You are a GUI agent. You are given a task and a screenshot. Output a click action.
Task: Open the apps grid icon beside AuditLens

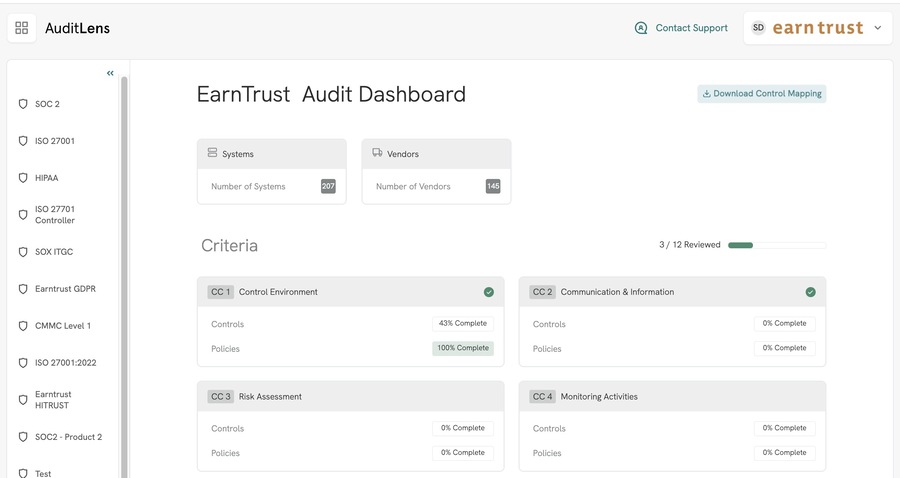(22, 28)
